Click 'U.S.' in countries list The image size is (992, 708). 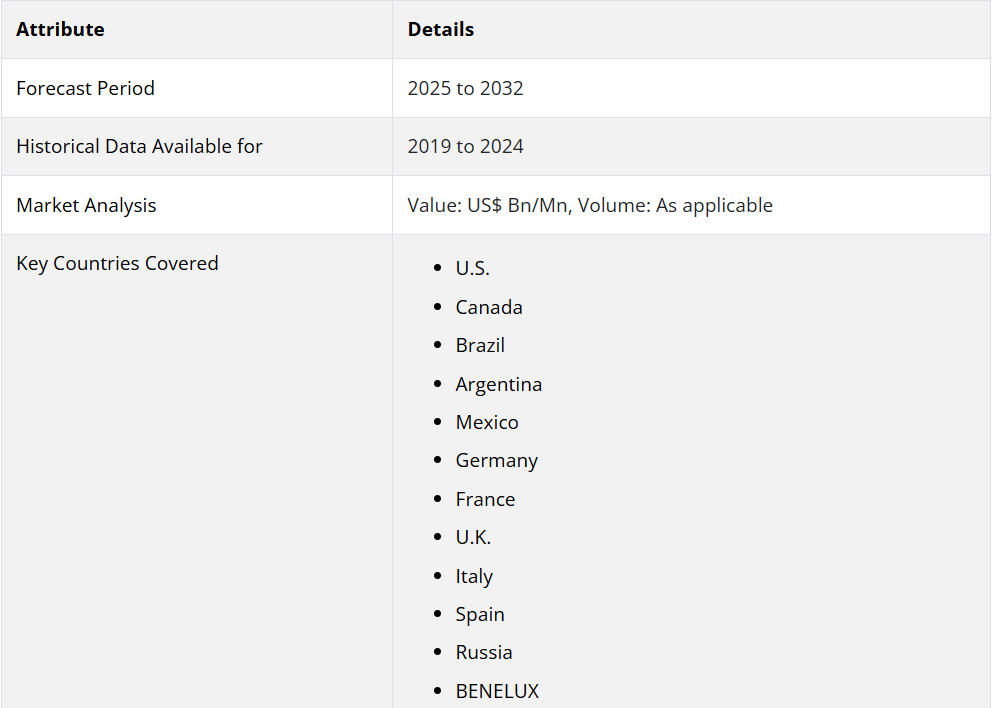coord(473,268)
